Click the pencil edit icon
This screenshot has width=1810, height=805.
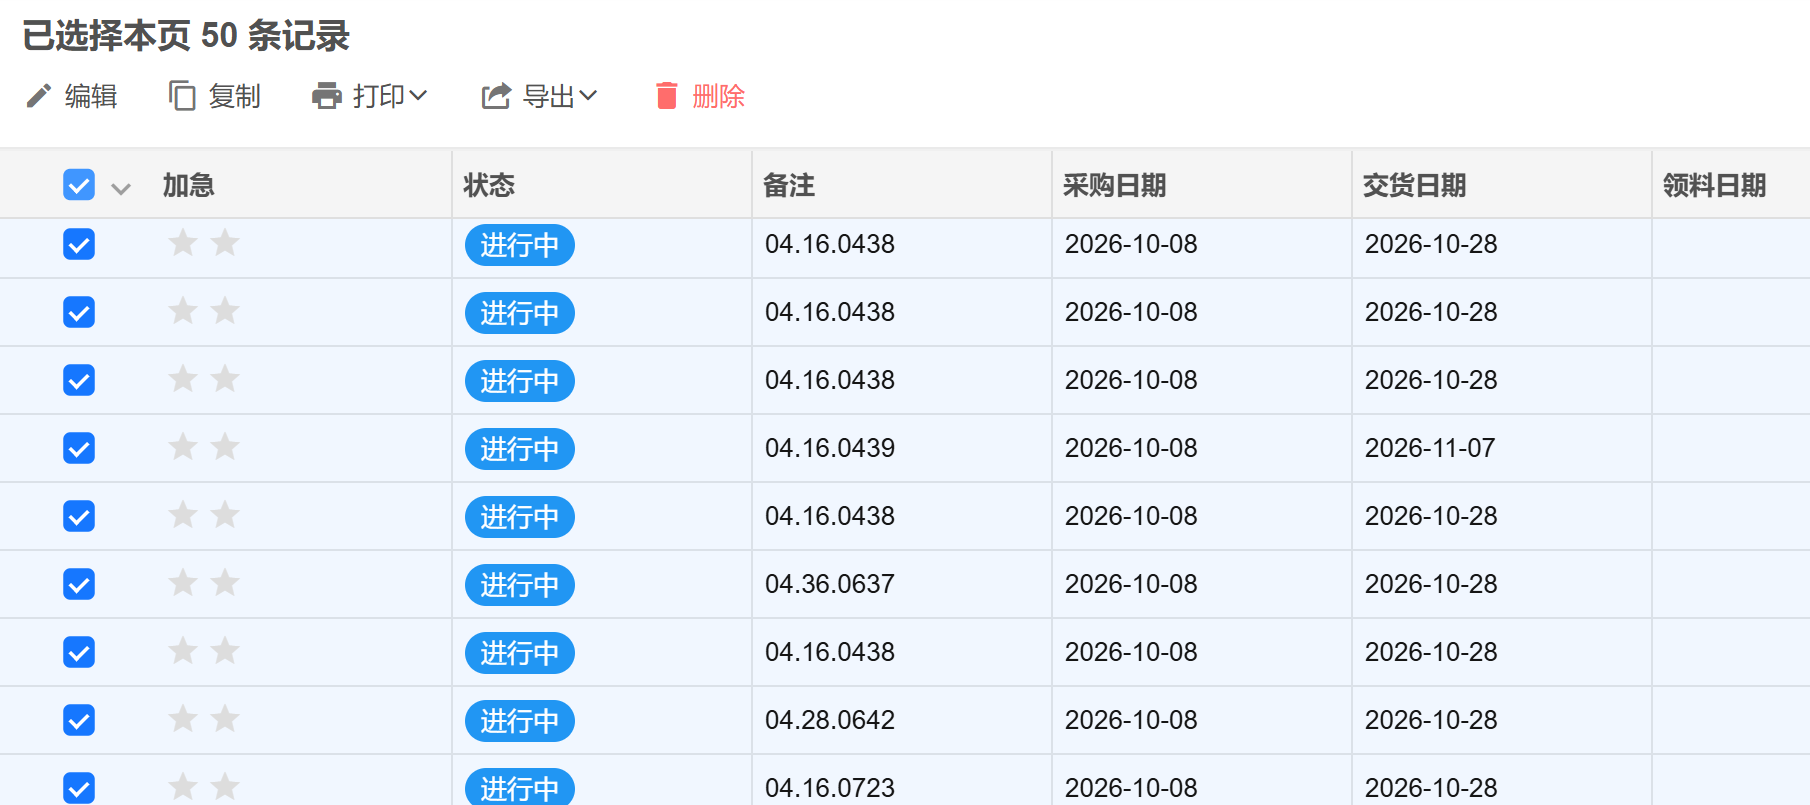(x=38, y=96)
